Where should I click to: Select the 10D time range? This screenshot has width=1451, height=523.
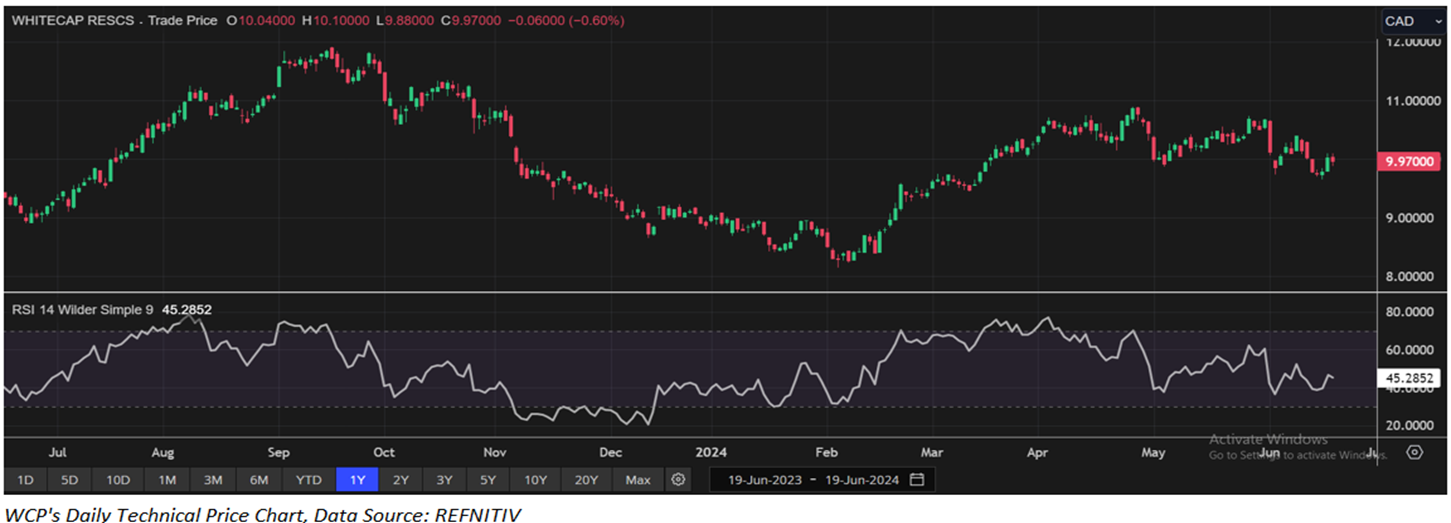[118, 480]
